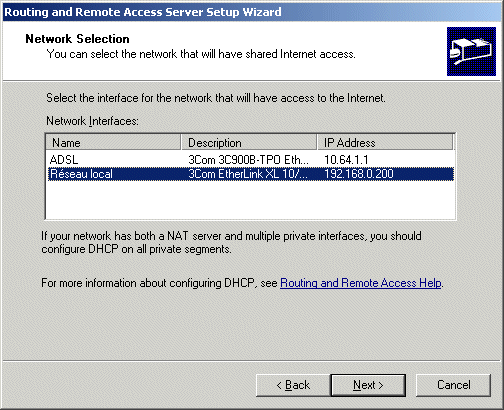Click the Network Selection heading text
The height and width of the screenshot is (410, 504).
77,39
